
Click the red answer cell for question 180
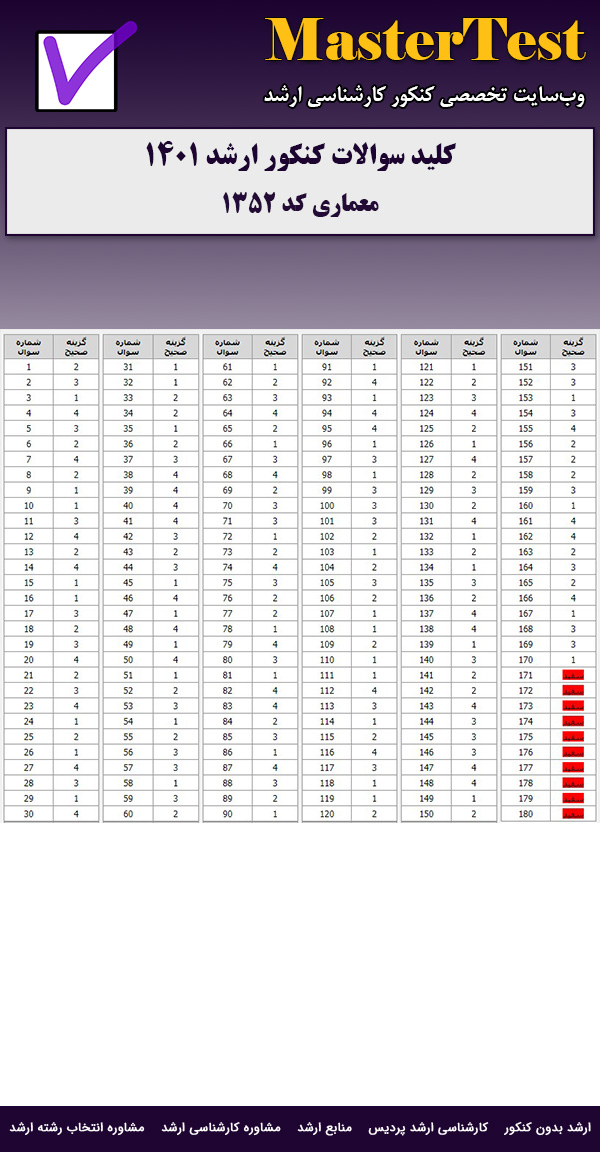coord(573,814)
